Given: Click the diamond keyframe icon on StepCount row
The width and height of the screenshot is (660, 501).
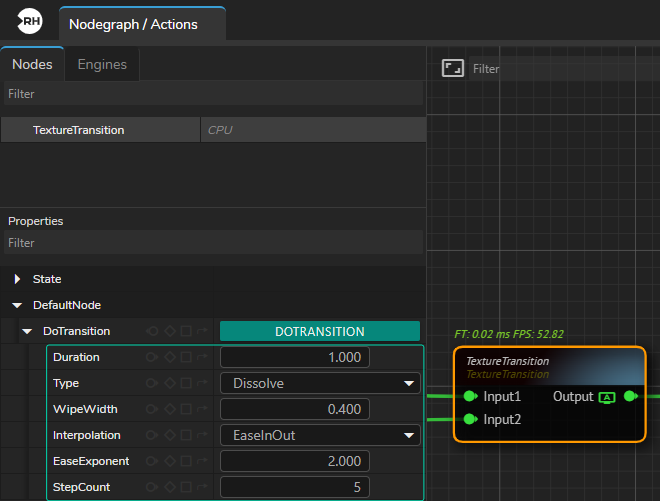Looking at the screenshot, I should [170, 488].
